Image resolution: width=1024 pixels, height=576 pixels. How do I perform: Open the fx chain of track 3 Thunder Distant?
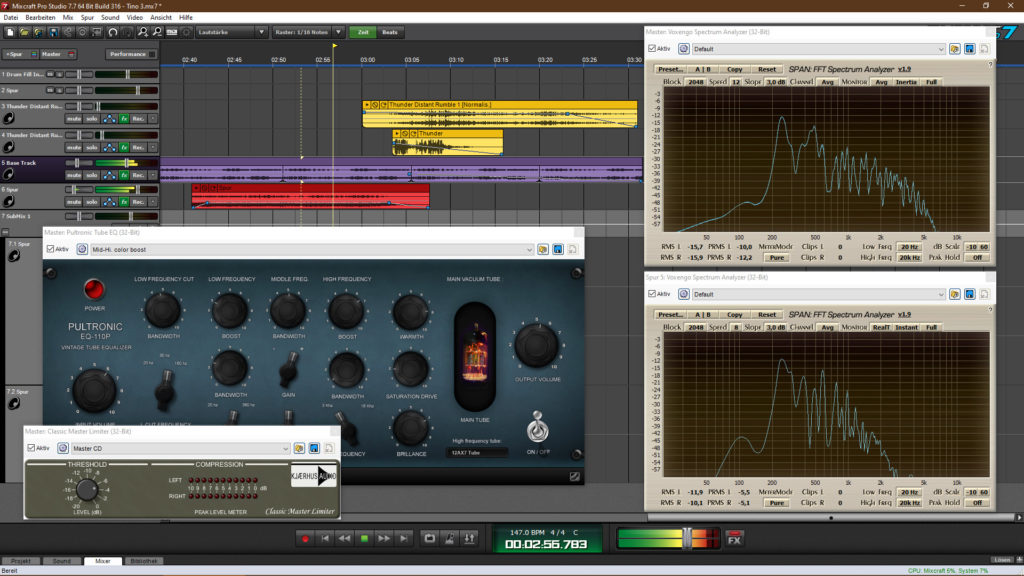[124, 119]
